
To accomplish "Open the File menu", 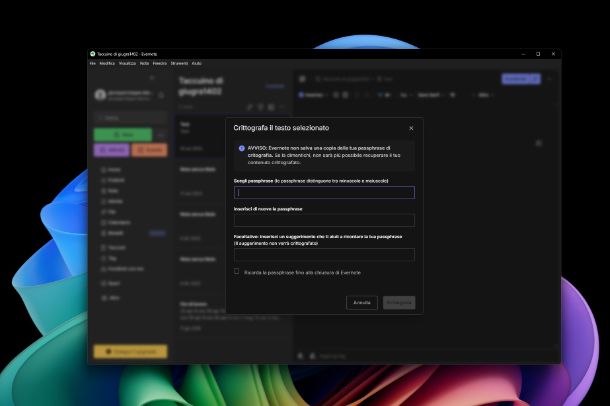I will pyautogui.click(x=93, y=63).
